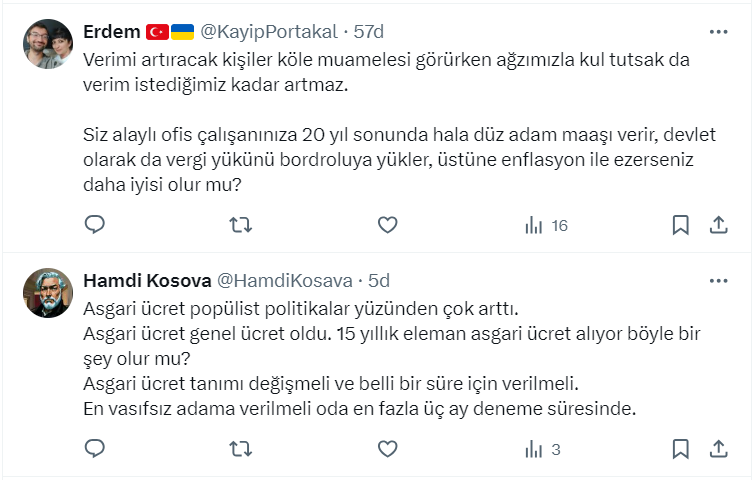Like Erdem's tweet
756x480 pixels.
(387, 225)
